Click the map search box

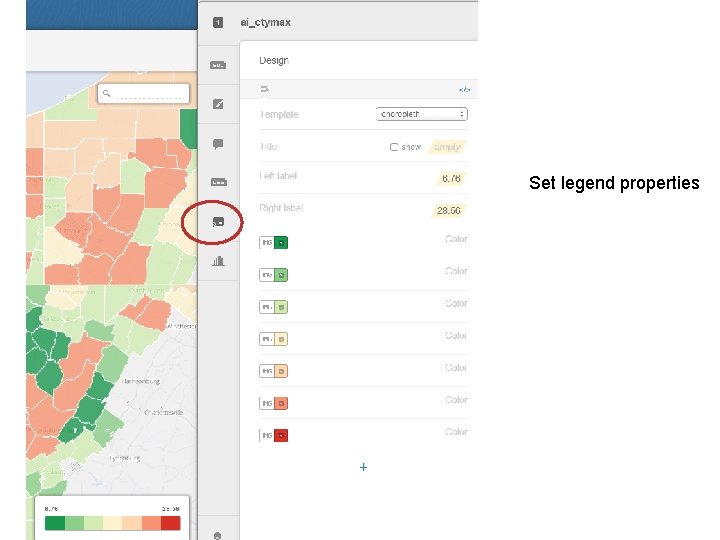tap(143, 94)
